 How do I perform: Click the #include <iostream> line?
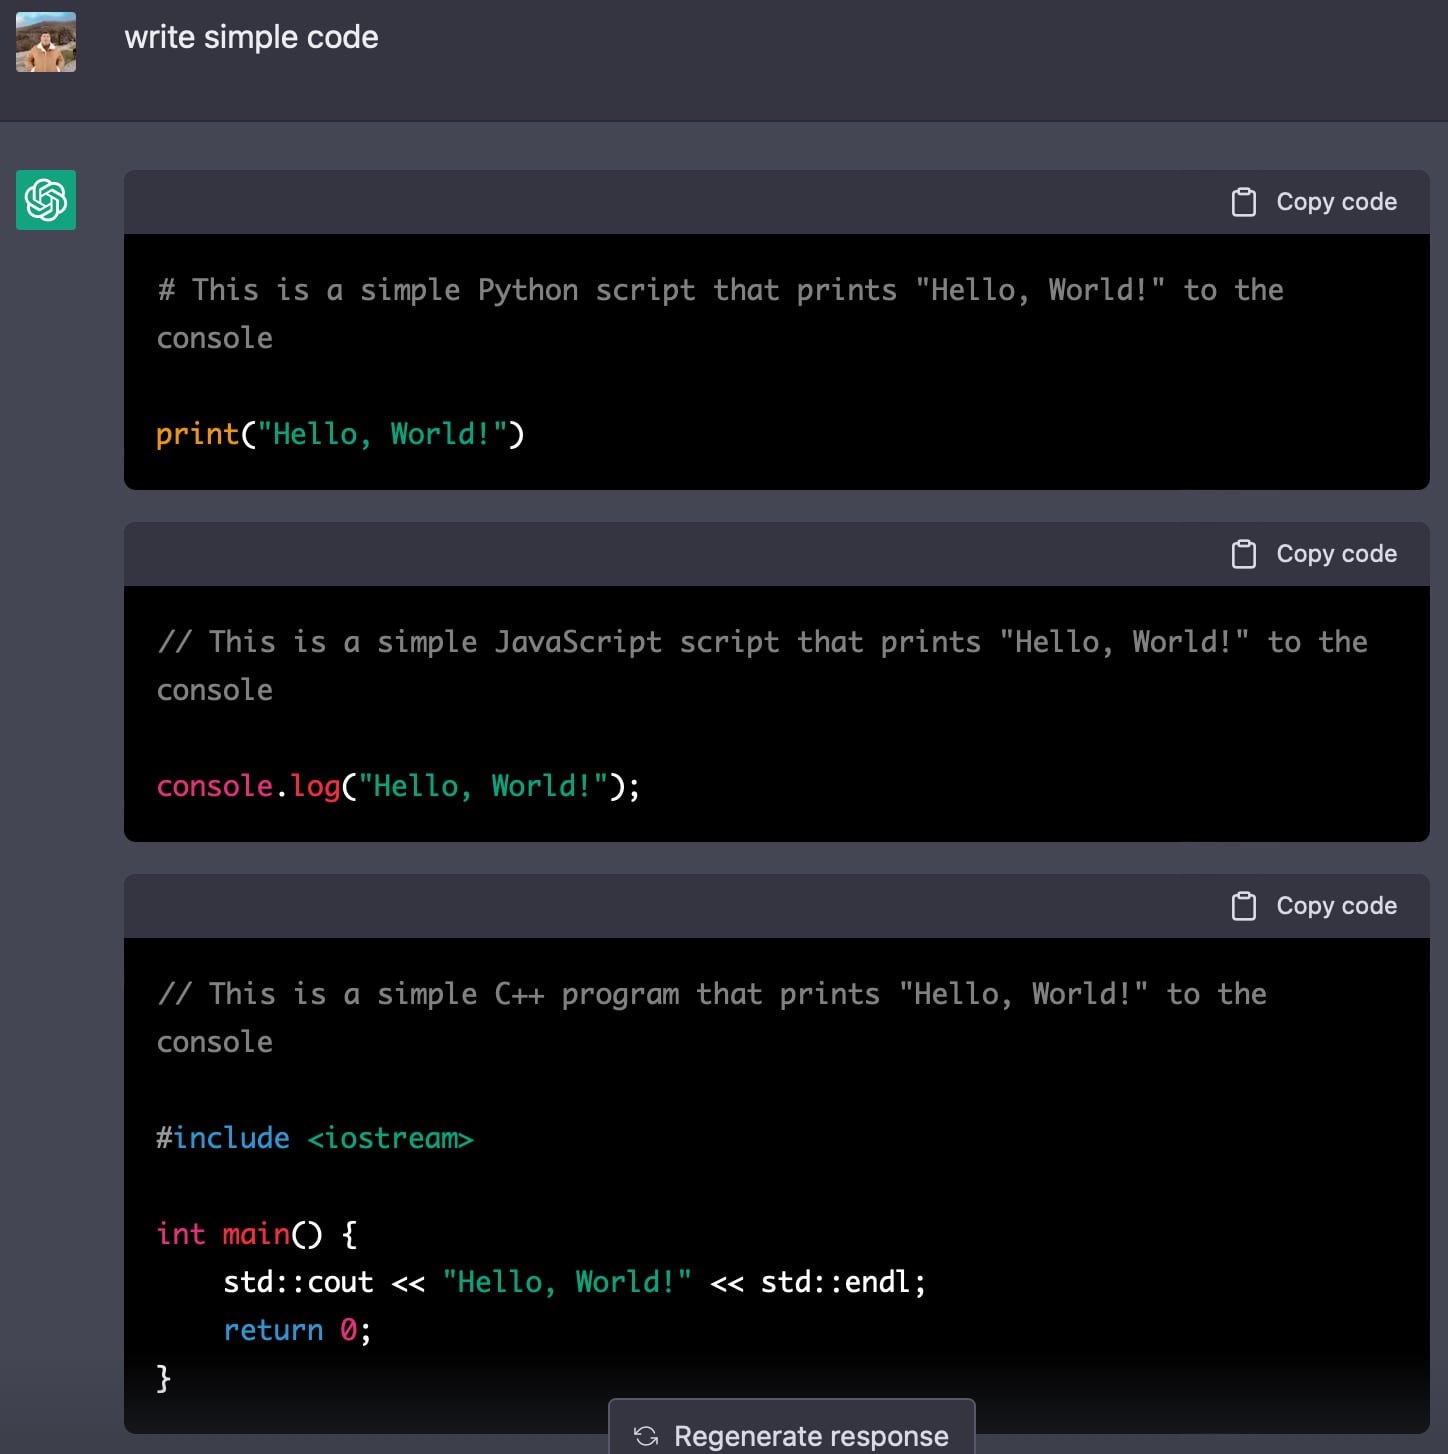[x=314, y=1138]
